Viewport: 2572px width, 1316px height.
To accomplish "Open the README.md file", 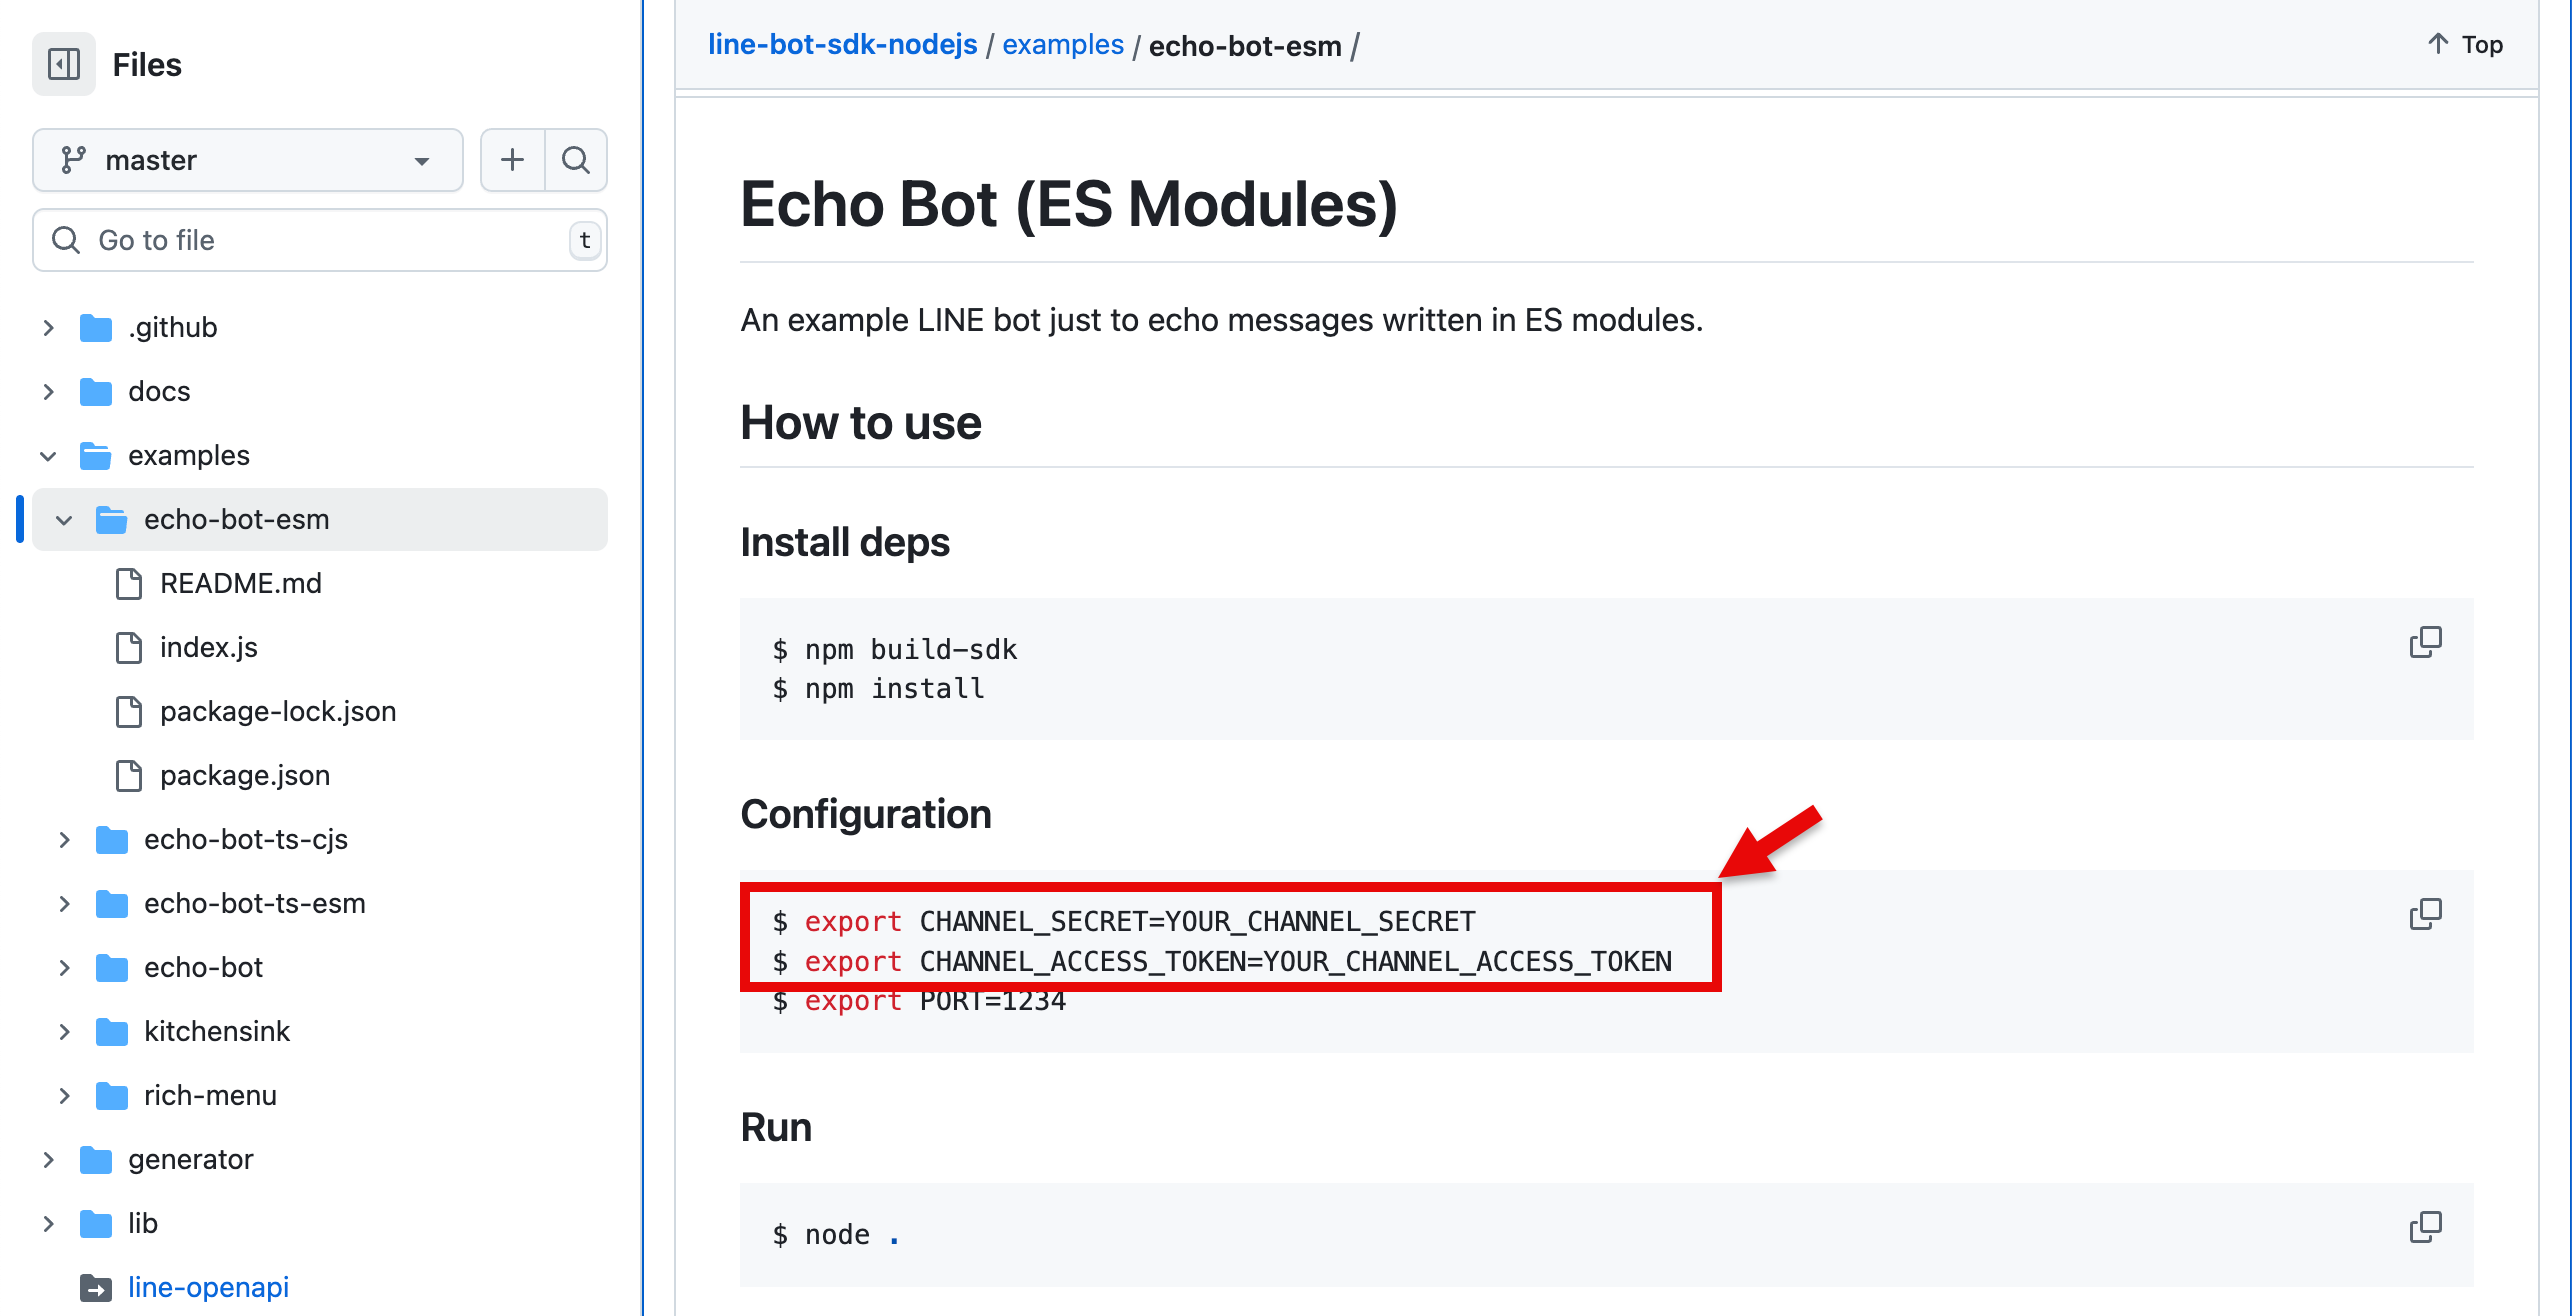I will pyautogui.click(x=240, y=584).
